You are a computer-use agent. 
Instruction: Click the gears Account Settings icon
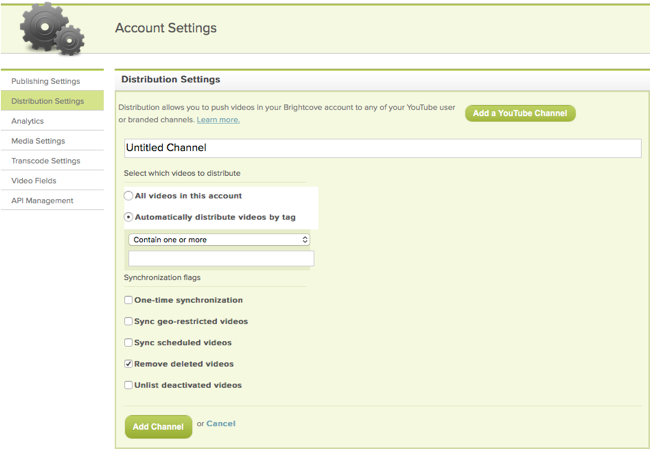(52, 29)
